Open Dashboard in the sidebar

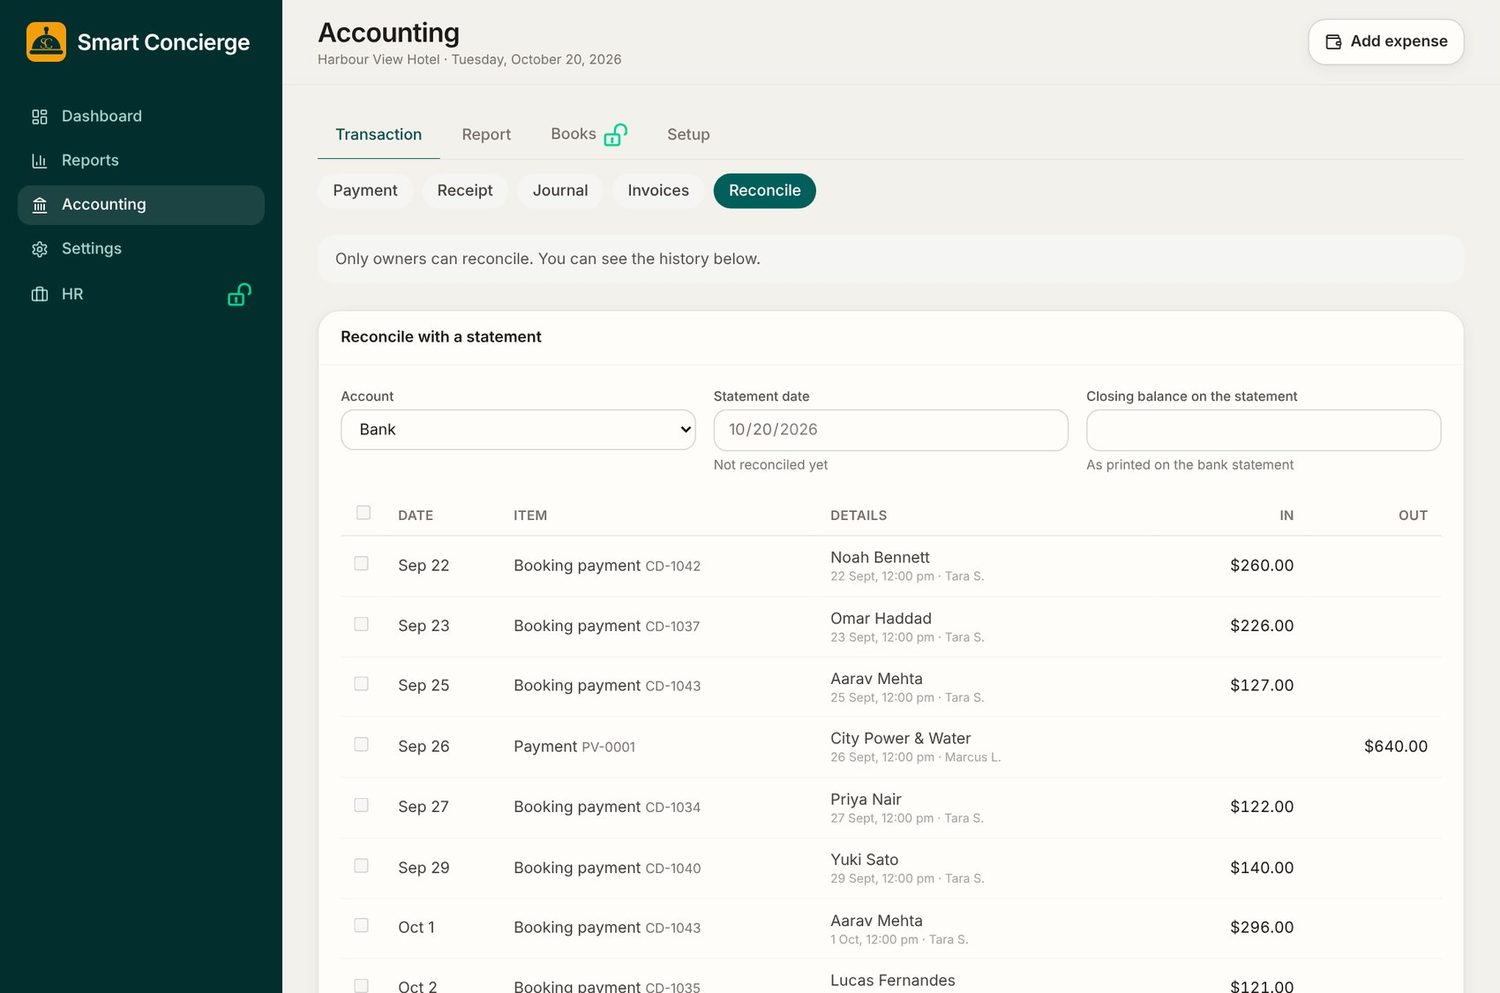pos(141,117)
